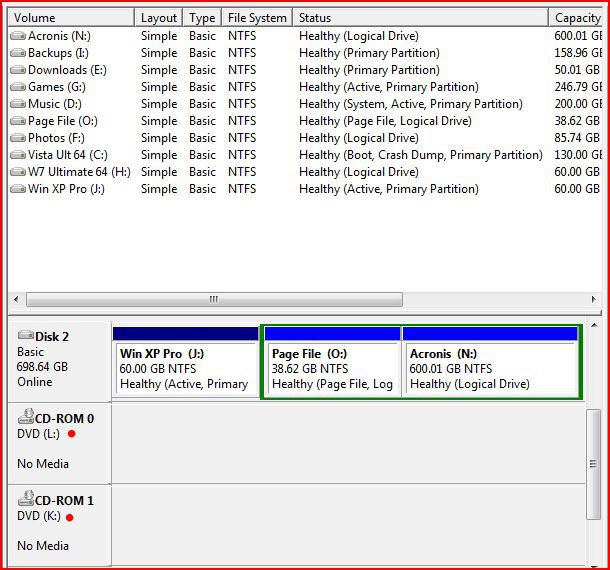
Task: Click the W7 Ultimate 64 (H:) drive icon
Action: point(18,172)
